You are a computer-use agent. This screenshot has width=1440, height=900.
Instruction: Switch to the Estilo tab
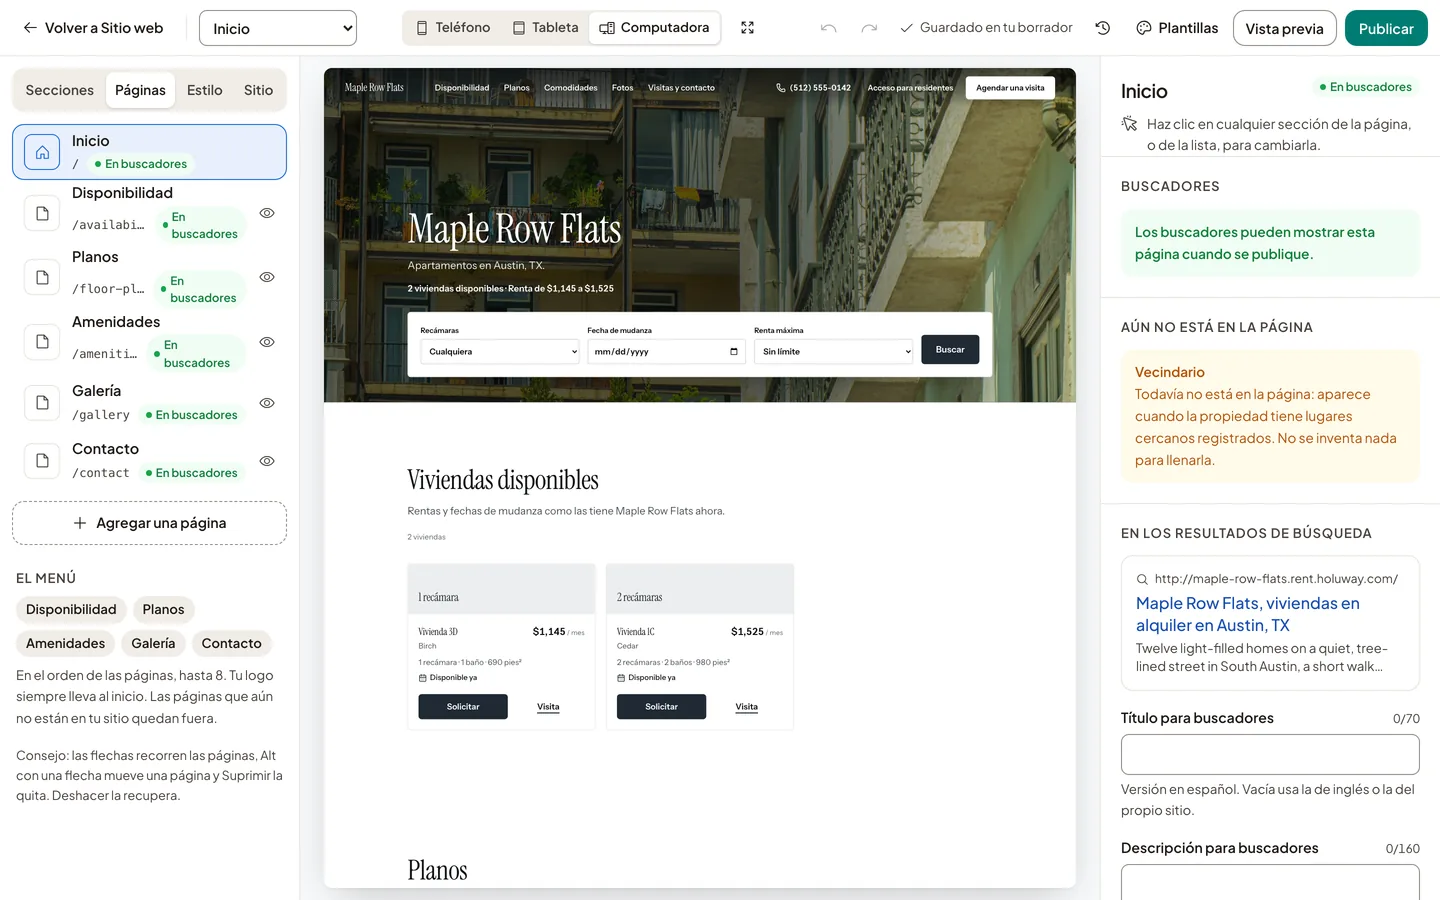point(205,90)
